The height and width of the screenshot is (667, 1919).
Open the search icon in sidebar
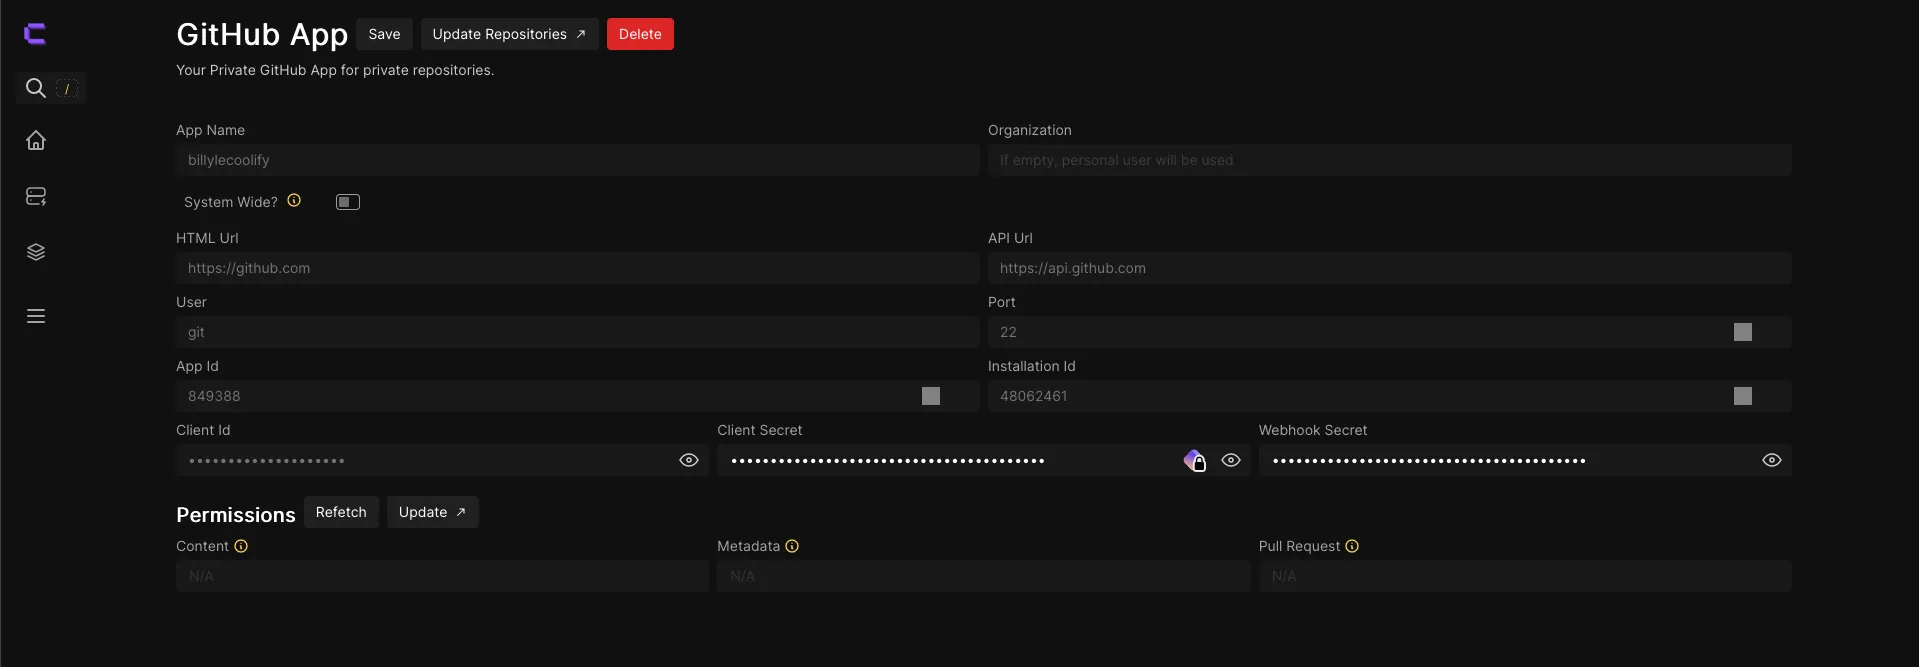[x=36, y=88]
